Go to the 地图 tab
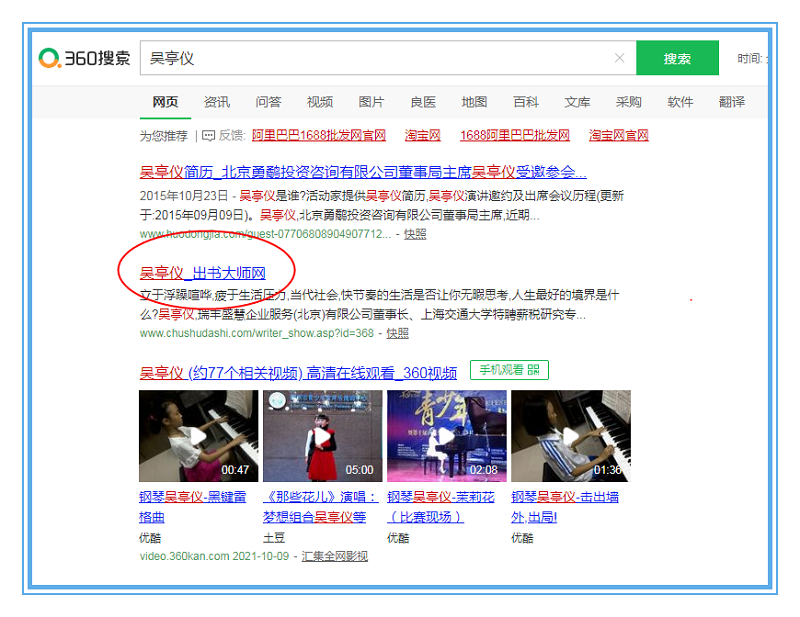This screenshot has width=800, height=617. tap(474, 102)
